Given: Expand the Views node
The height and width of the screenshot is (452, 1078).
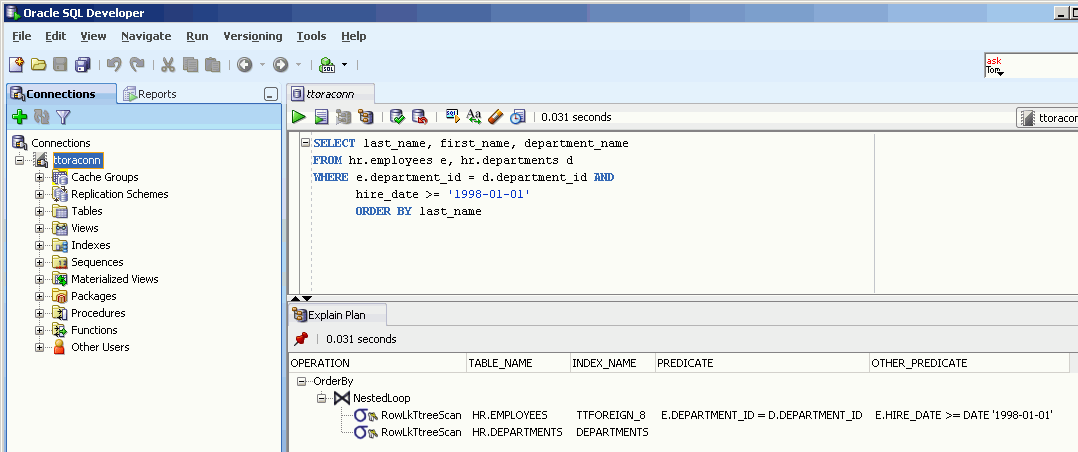Looking at the screenshot, I should pos(39,228).
